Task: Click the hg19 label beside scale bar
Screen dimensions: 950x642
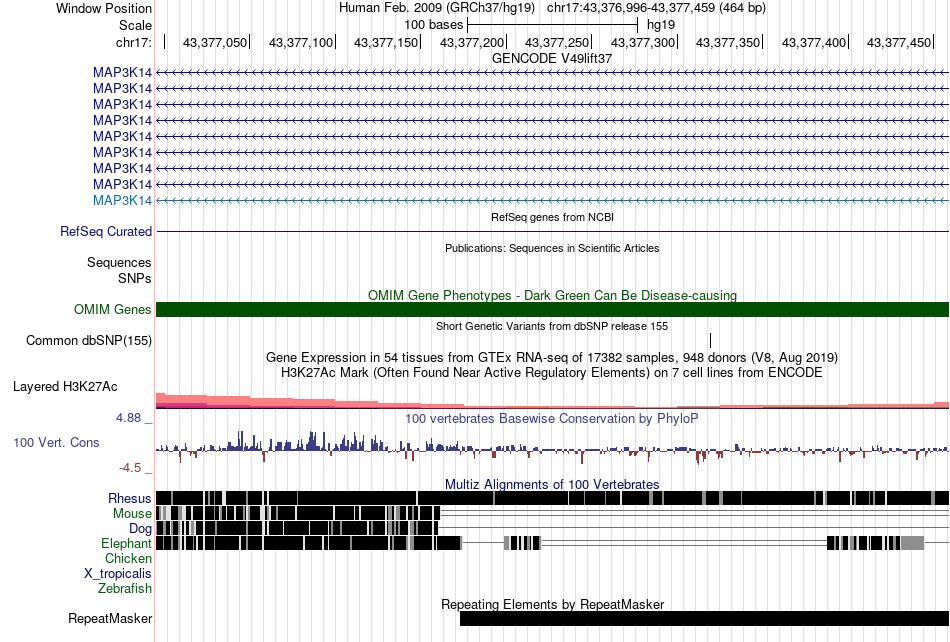Action: click(x=661, y=25)
